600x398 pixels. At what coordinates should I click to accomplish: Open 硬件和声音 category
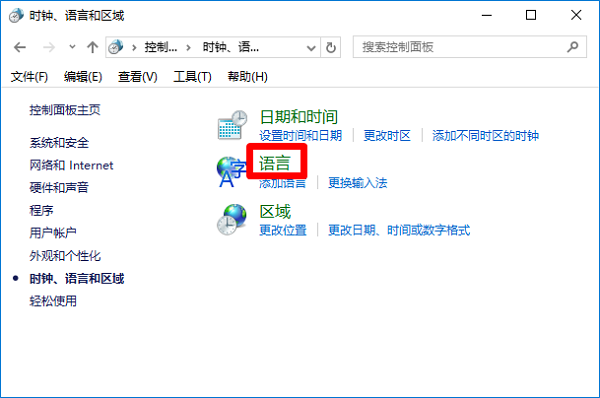[x=59, y=188]
